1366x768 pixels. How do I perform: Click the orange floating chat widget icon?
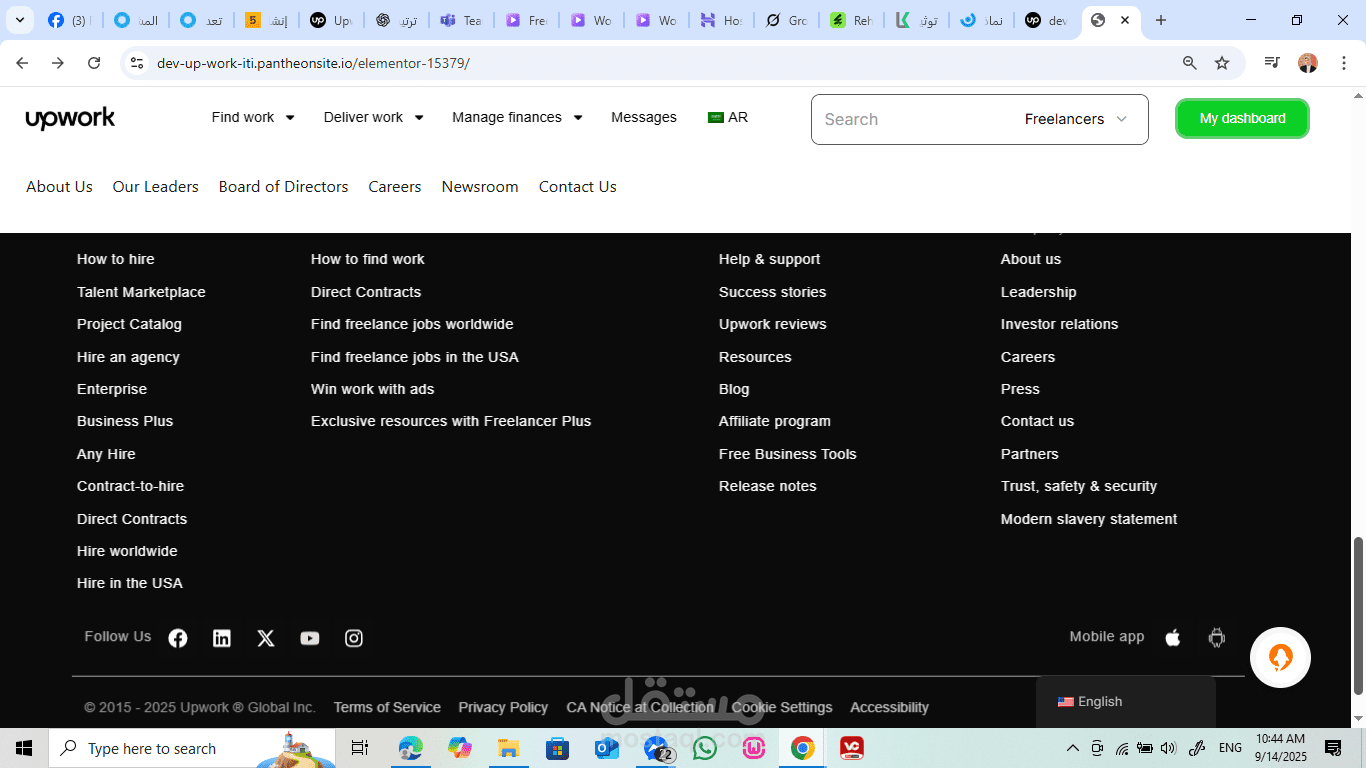tap(1281, 657)
